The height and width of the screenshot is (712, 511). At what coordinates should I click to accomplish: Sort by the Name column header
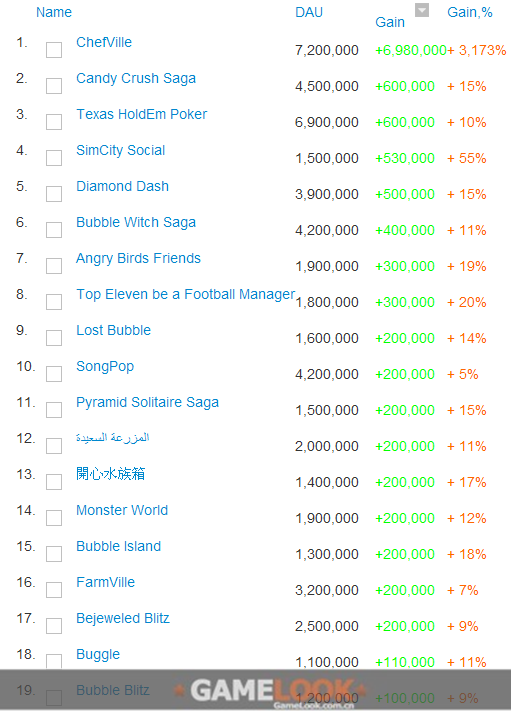[x=54, y=12]
